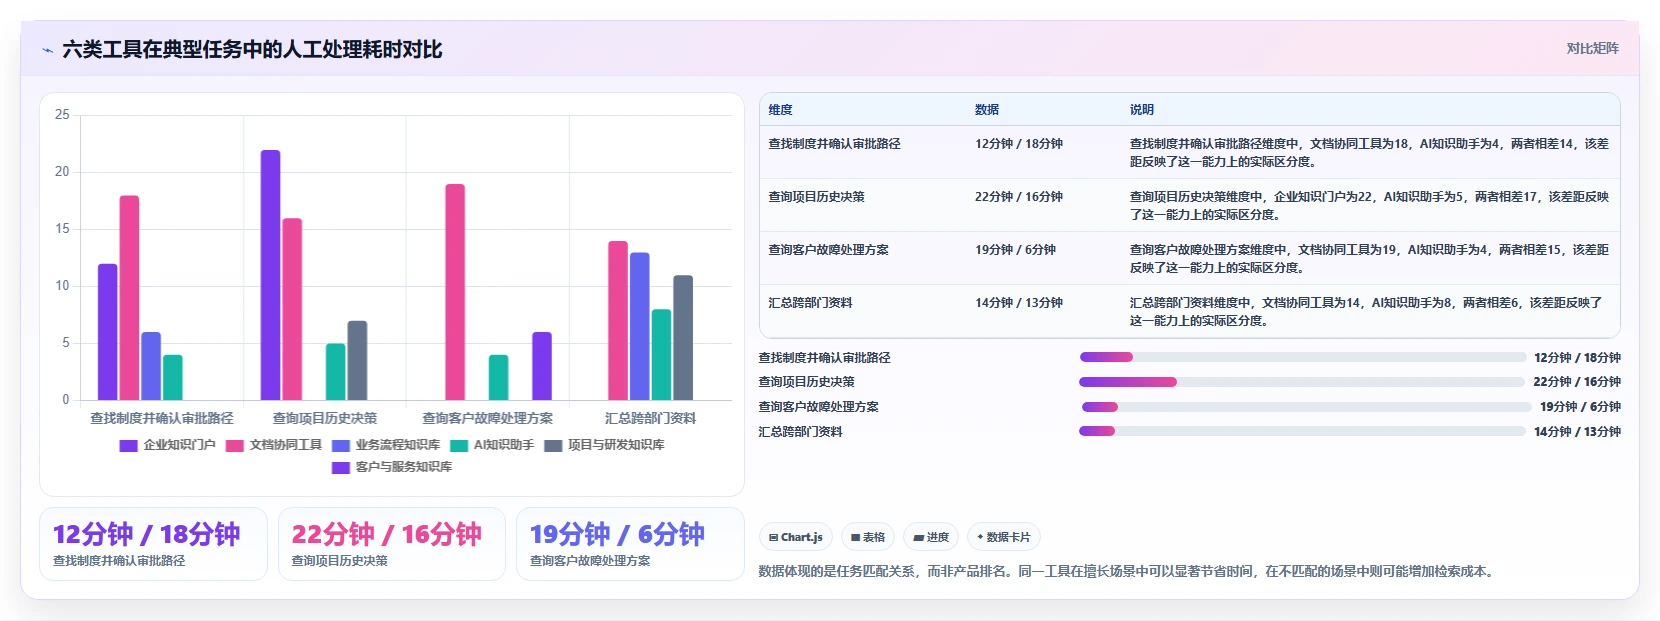Toggle 业务流程知识库 legend swatch
1660x621 pixels.
coord(341,446)
